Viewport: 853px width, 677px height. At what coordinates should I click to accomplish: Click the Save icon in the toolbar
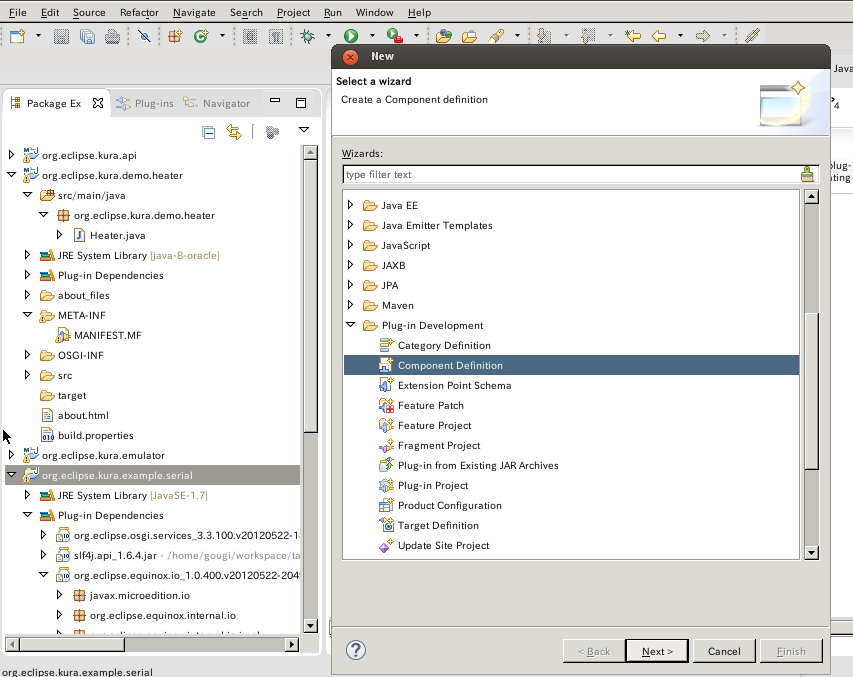[x=61, y=36]
